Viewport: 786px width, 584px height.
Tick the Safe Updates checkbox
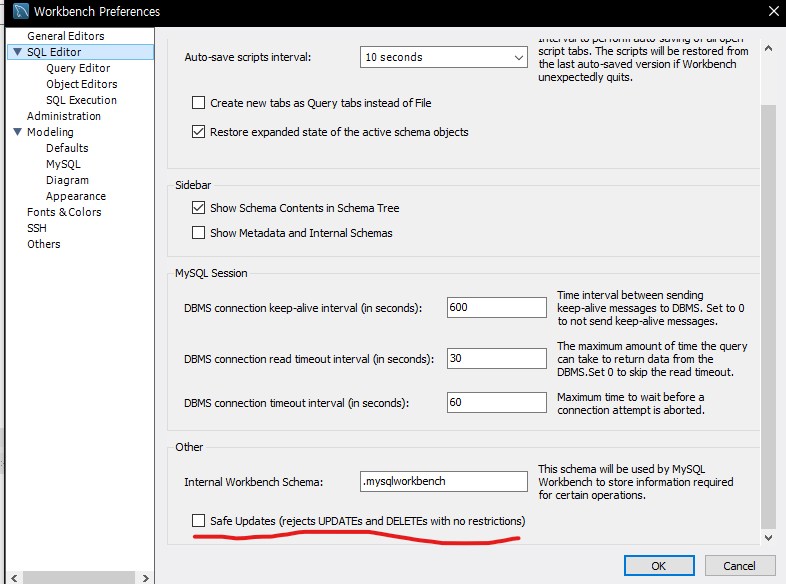click(199, 520)
